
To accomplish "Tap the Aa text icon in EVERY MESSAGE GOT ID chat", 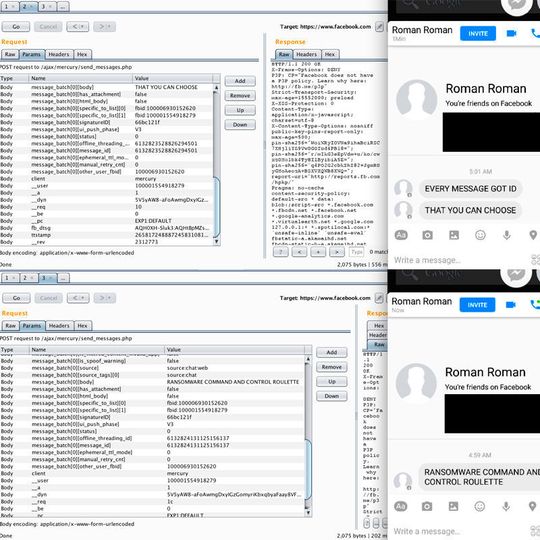I will 401,235.
